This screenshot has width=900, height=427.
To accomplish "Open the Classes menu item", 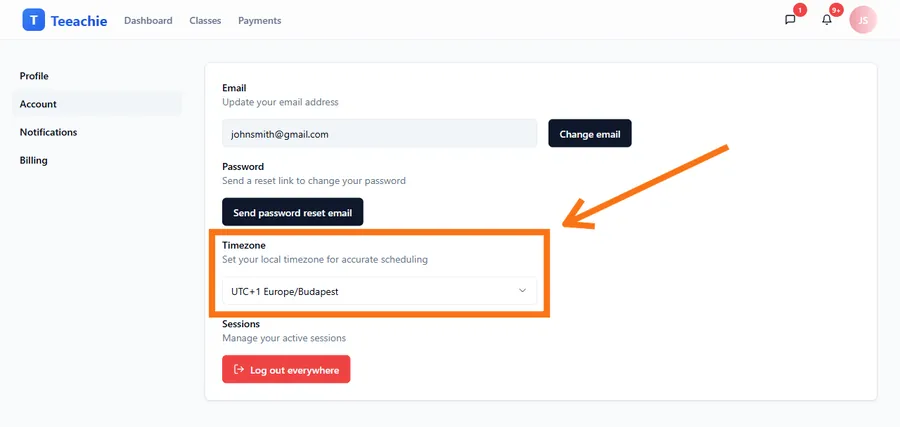I will pos(205,21).
